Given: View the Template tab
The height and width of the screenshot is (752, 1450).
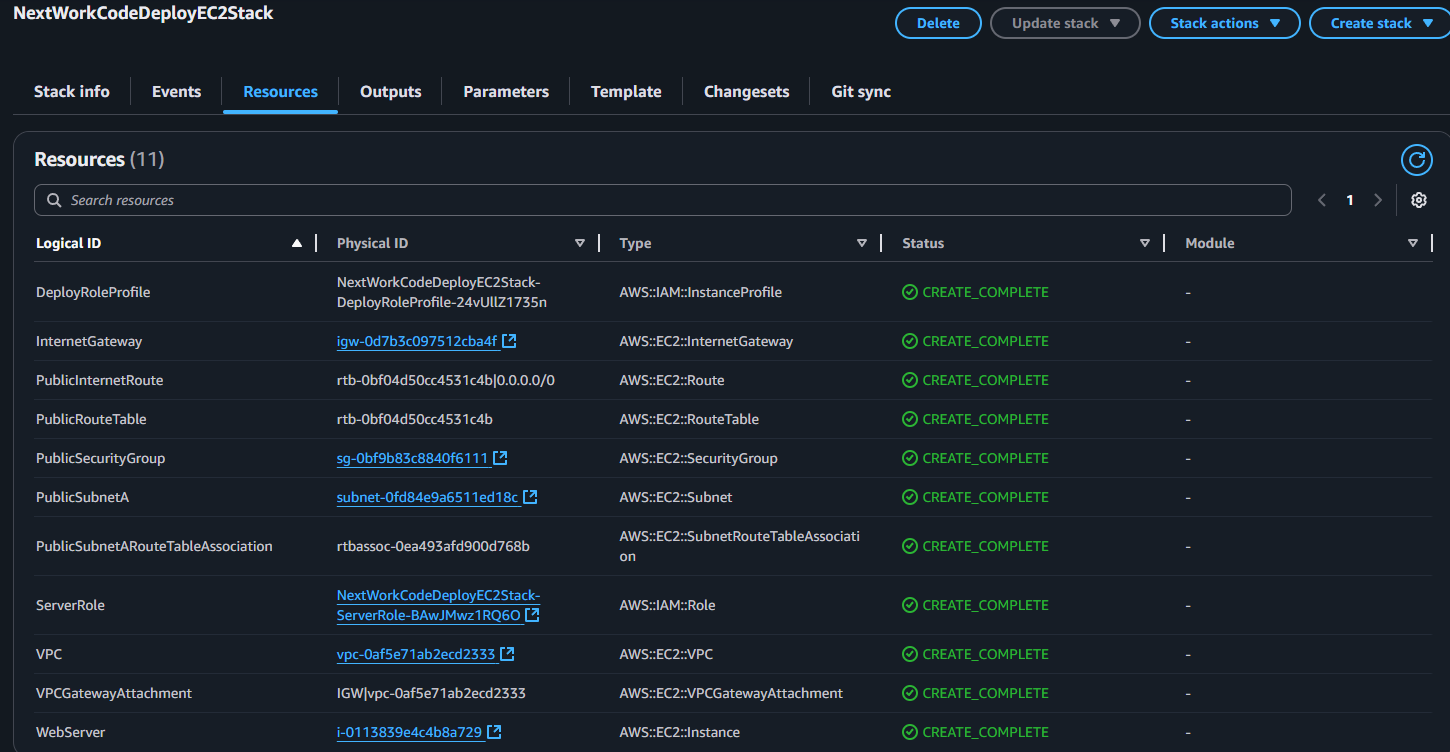Looking at the screenshot, I should click(x=626, y=91).
